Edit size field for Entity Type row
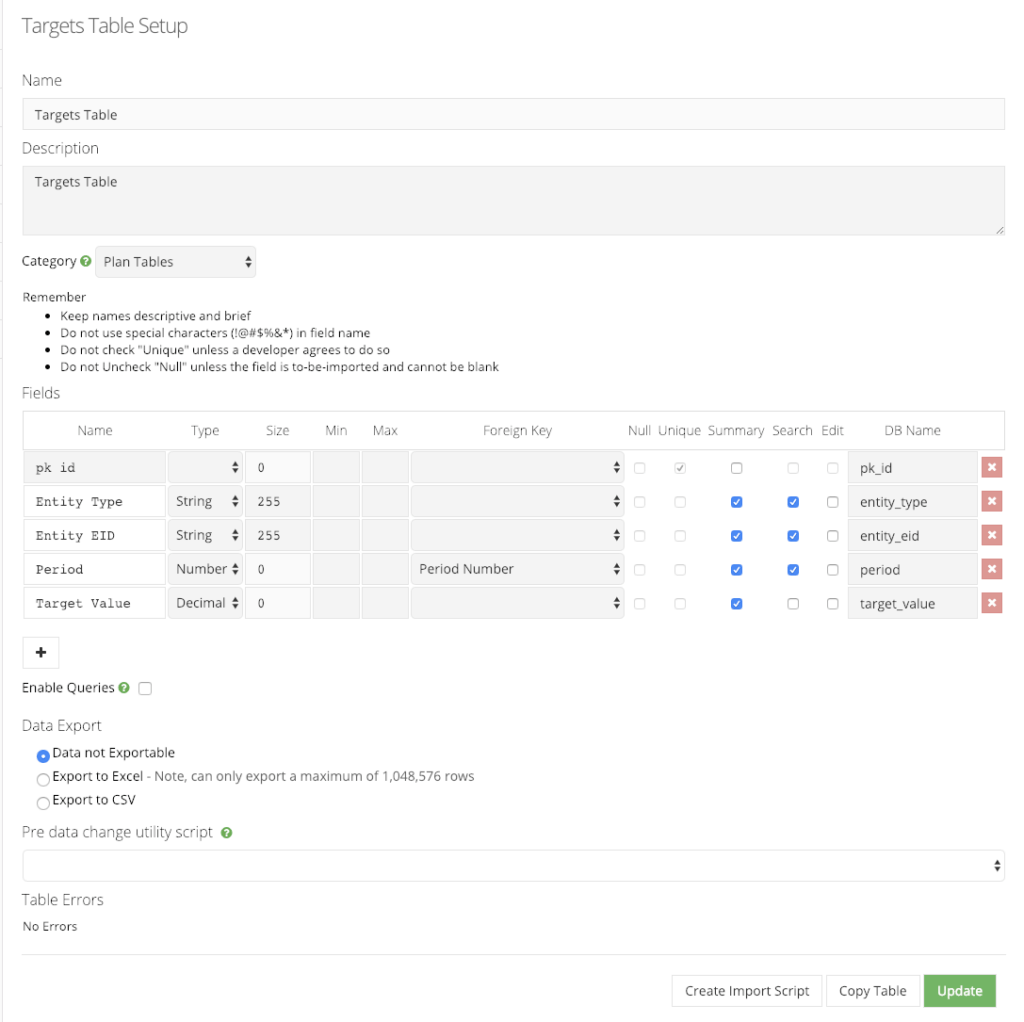The height and width of the screenshot is (1022, 1024). (278, 502)
